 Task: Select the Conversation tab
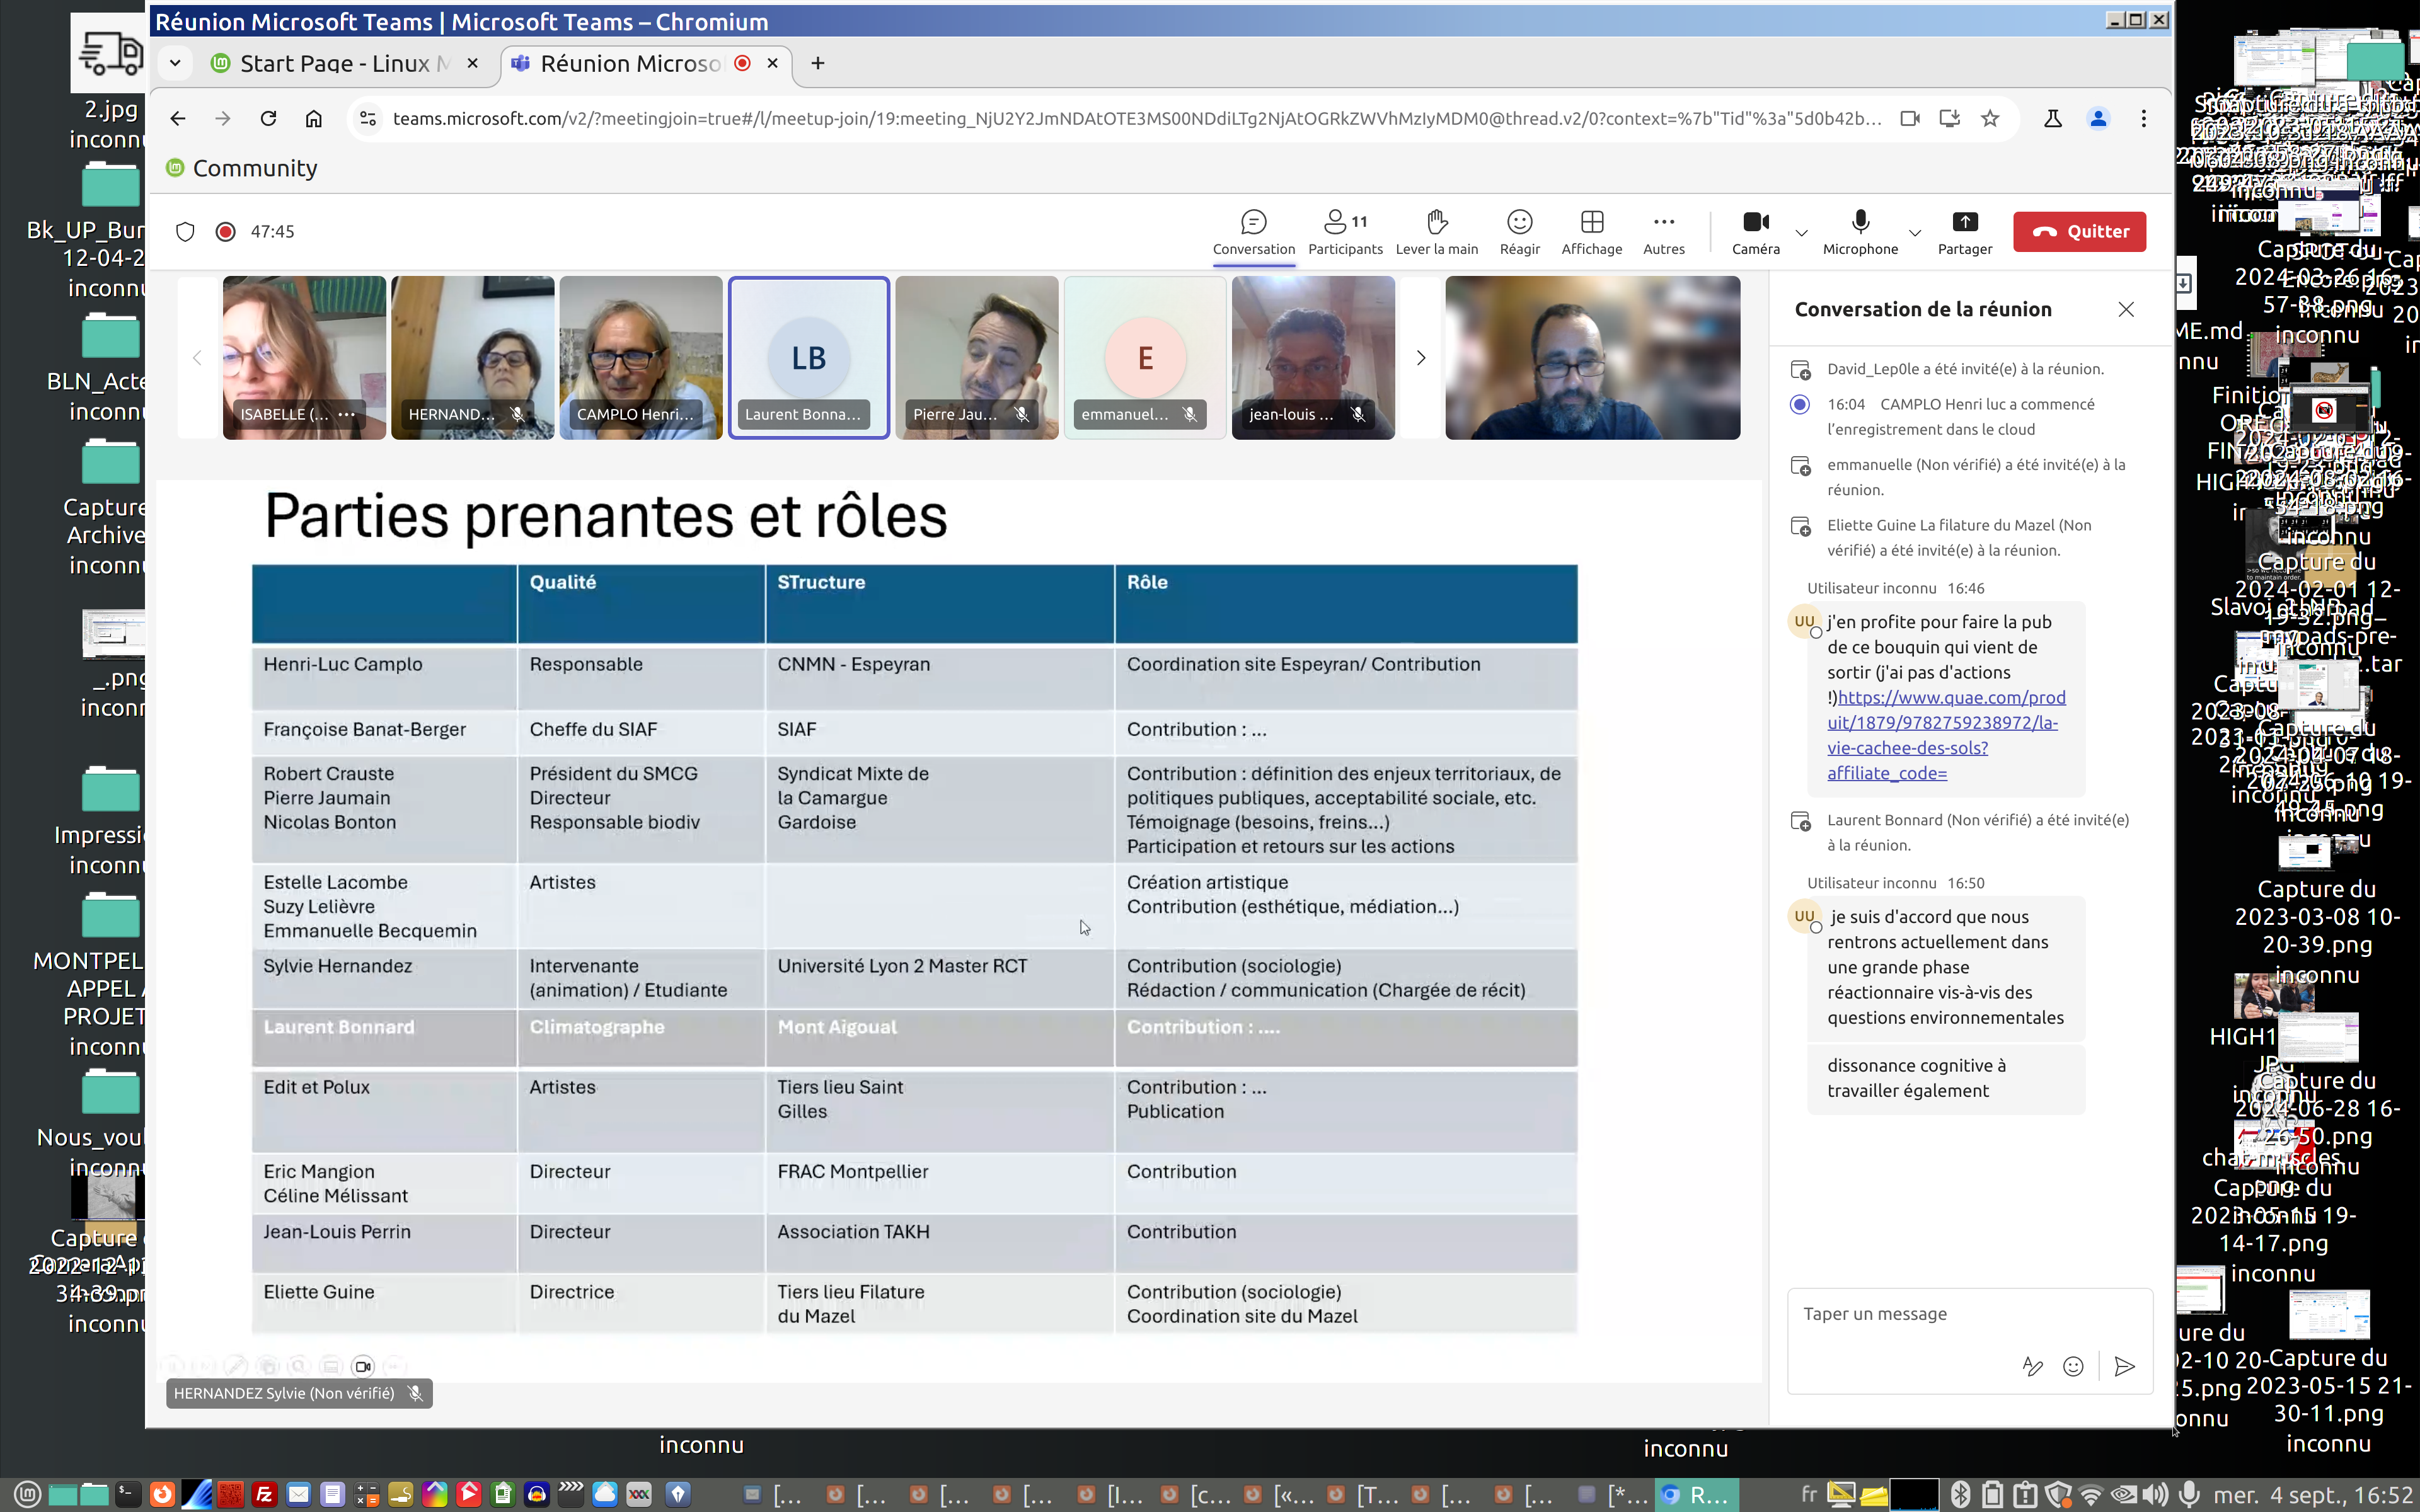[1253, 231]
